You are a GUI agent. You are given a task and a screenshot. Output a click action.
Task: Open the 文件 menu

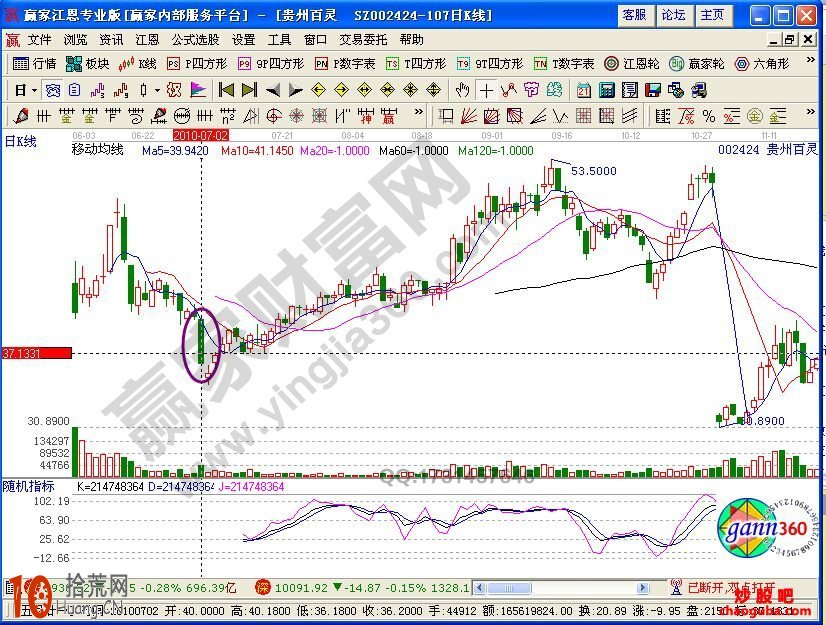coord(40,40)
